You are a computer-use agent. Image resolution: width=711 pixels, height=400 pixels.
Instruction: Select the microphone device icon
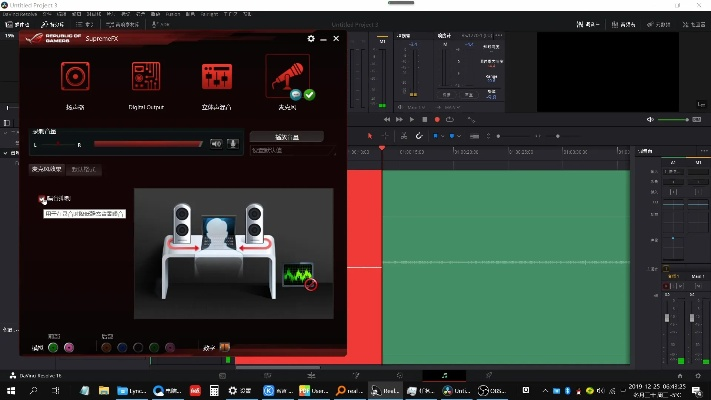(x=286, y=76)
